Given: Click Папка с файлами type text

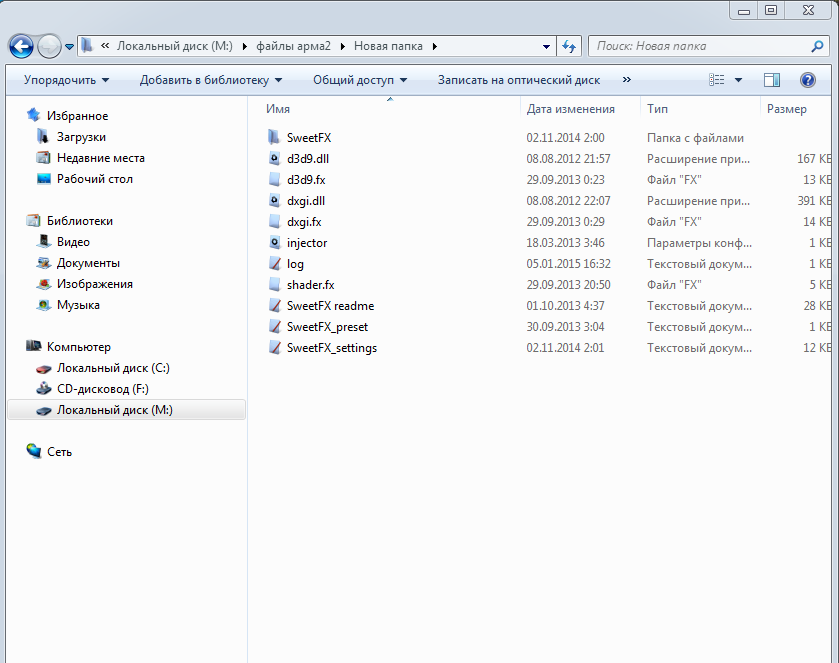Looking at the screenshot, I should [x=695, y=138].
